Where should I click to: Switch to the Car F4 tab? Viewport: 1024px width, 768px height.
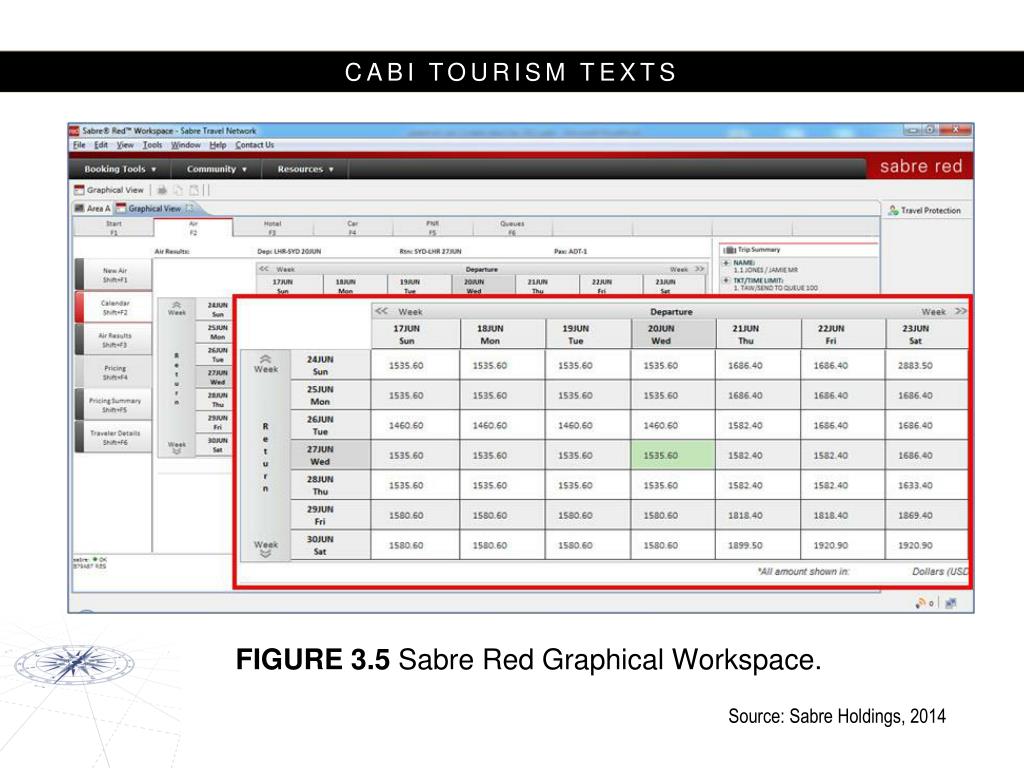[353, 227]
